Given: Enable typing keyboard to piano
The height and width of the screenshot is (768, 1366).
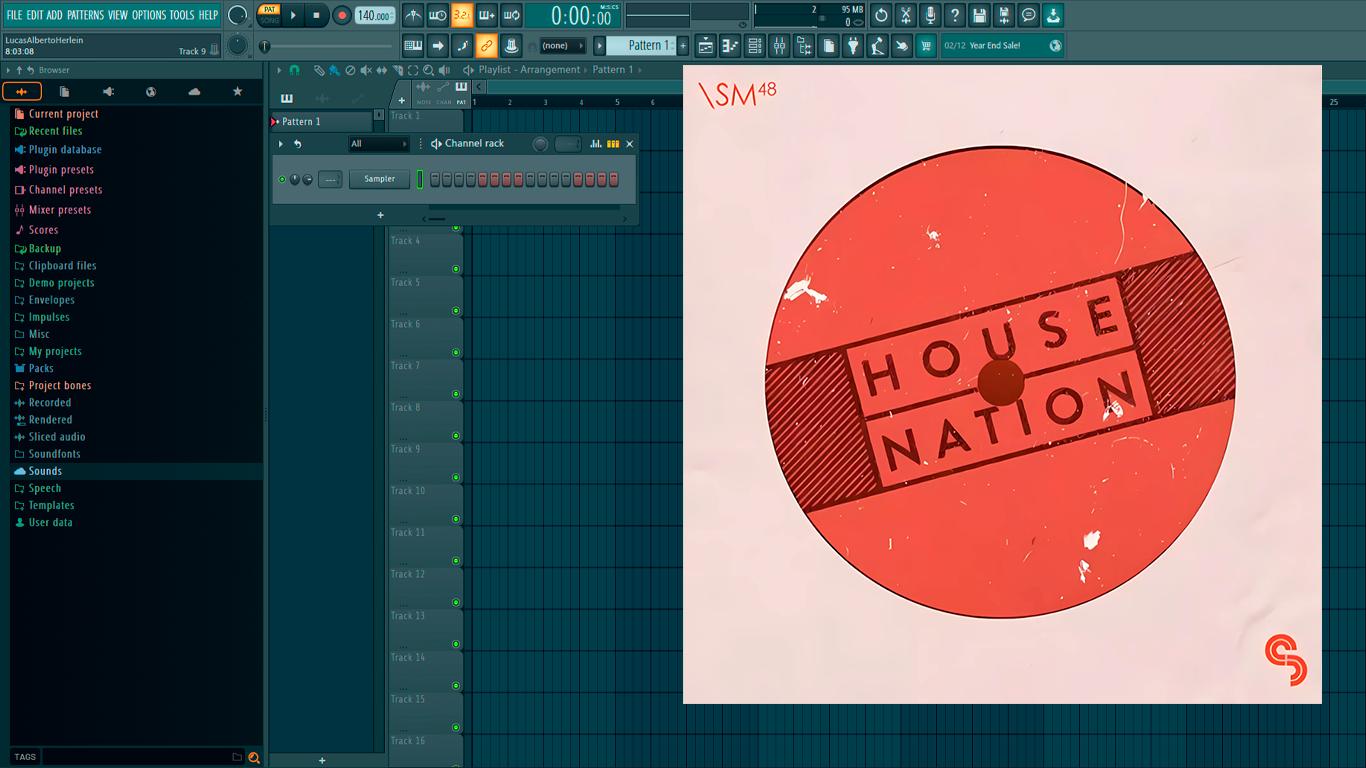Looking at the screenshot, I should (x=413, y=45).
